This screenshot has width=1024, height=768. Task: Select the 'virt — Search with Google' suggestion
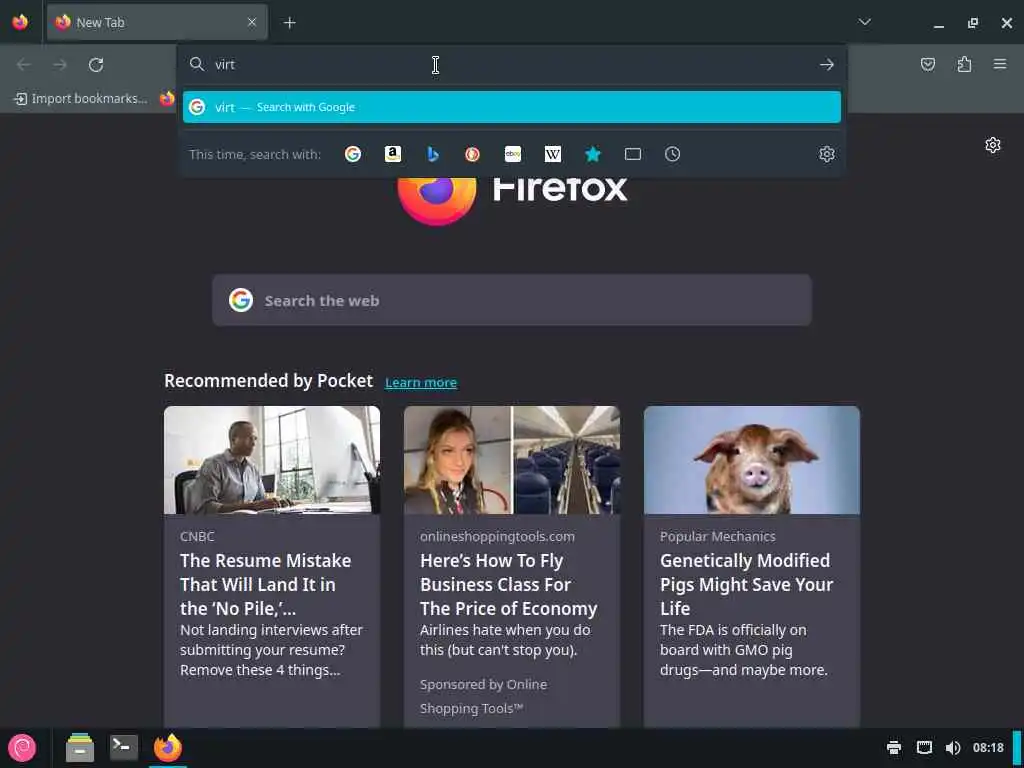pos(512,107)
